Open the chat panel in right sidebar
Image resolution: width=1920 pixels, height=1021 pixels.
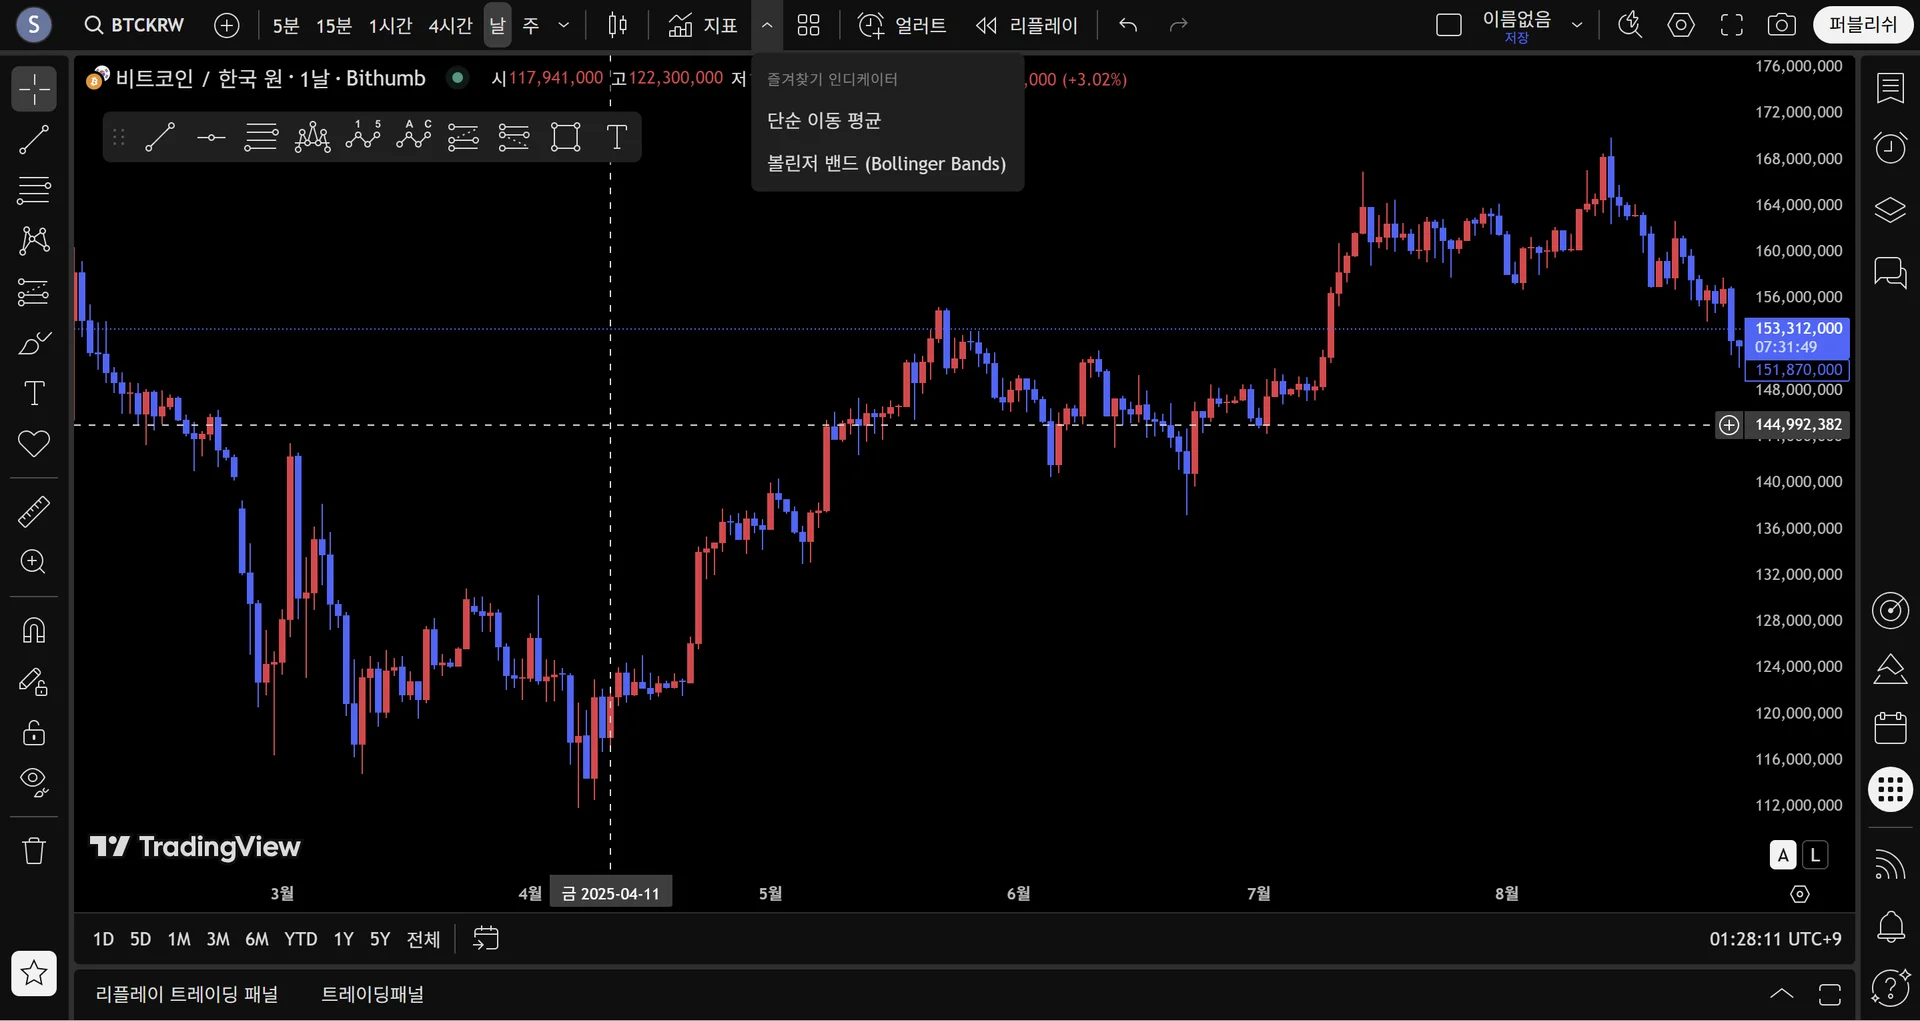coord(1890,272)
